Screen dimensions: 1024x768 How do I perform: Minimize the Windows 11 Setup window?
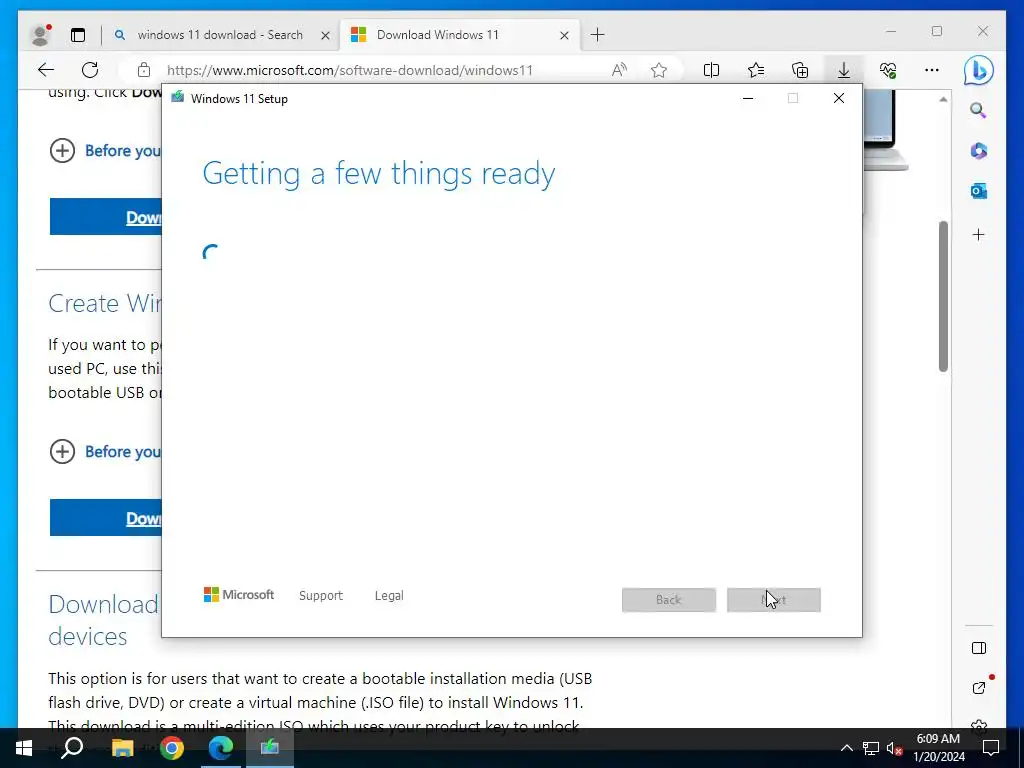[x=748, y=99]
